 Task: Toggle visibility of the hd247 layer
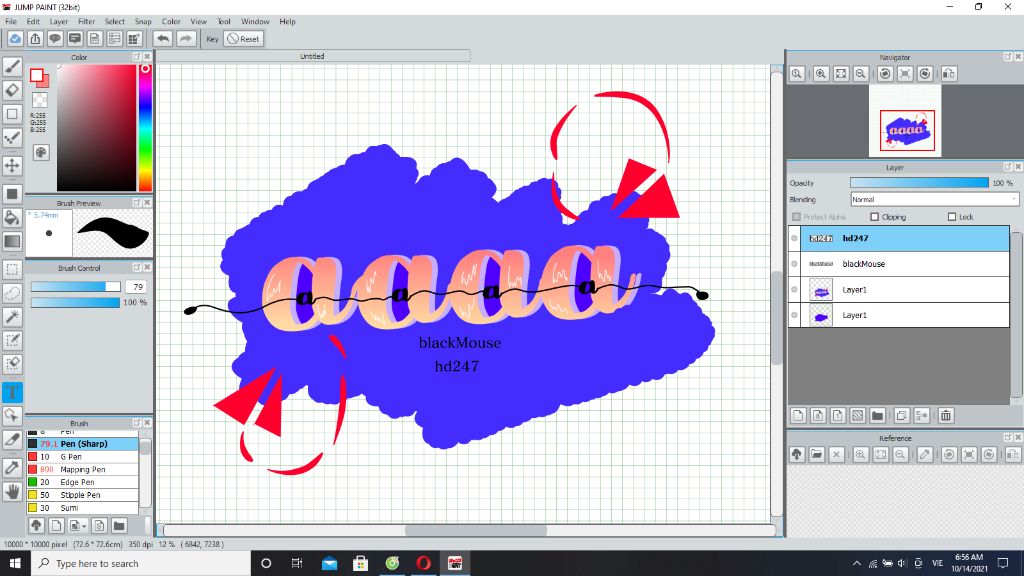[x=794, y=238]
